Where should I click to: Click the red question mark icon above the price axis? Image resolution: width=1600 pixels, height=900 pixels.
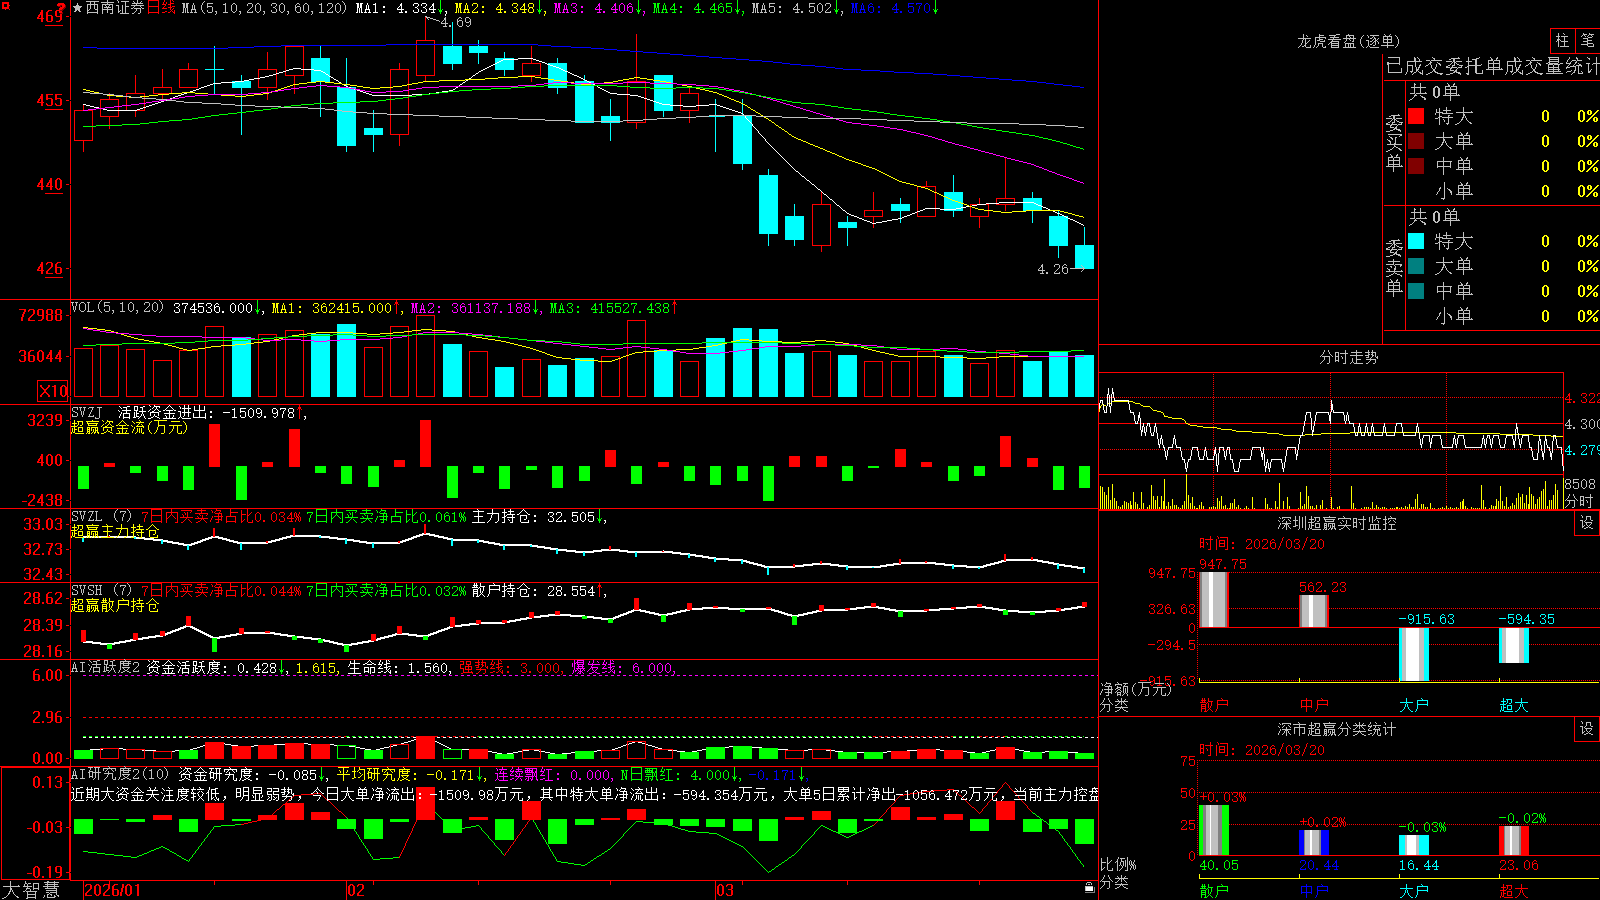tap(62, 8)
